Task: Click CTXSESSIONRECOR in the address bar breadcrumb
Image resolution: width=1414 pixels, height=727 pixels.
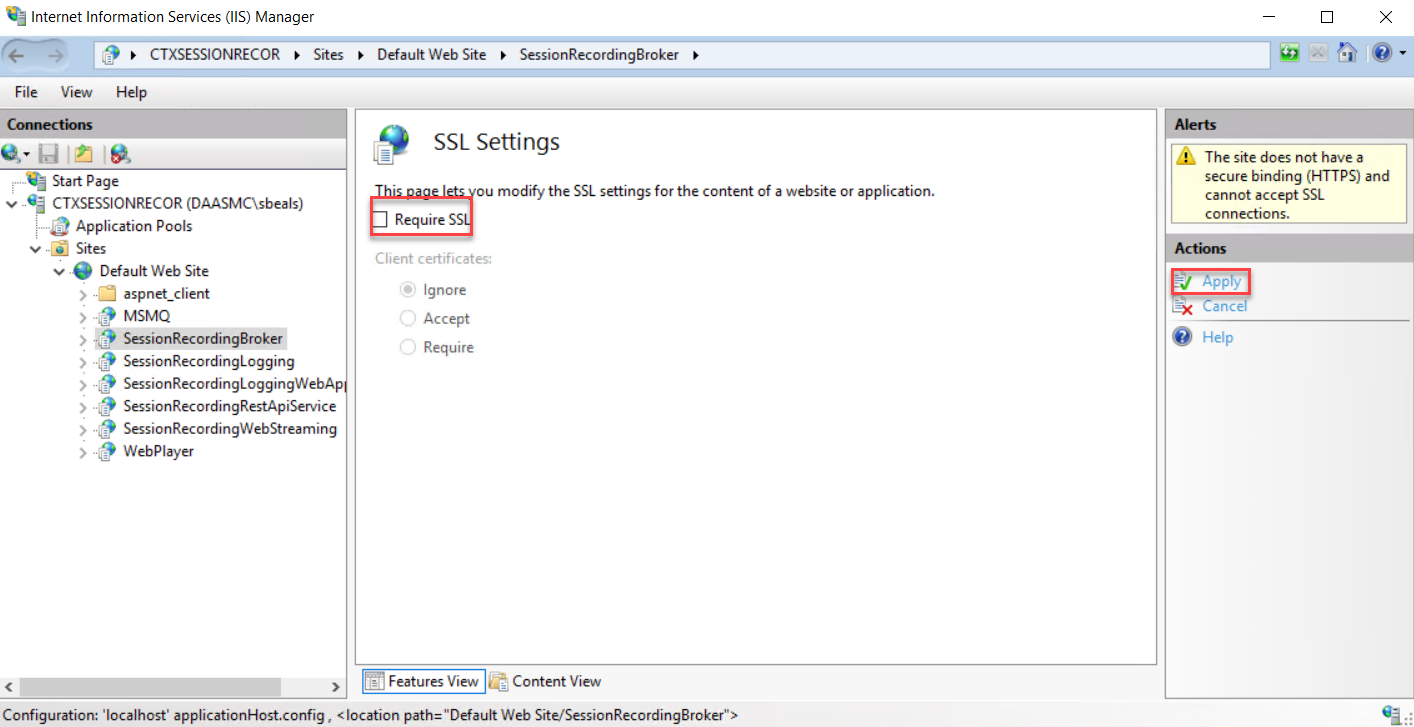Action: tap(217, 55)
